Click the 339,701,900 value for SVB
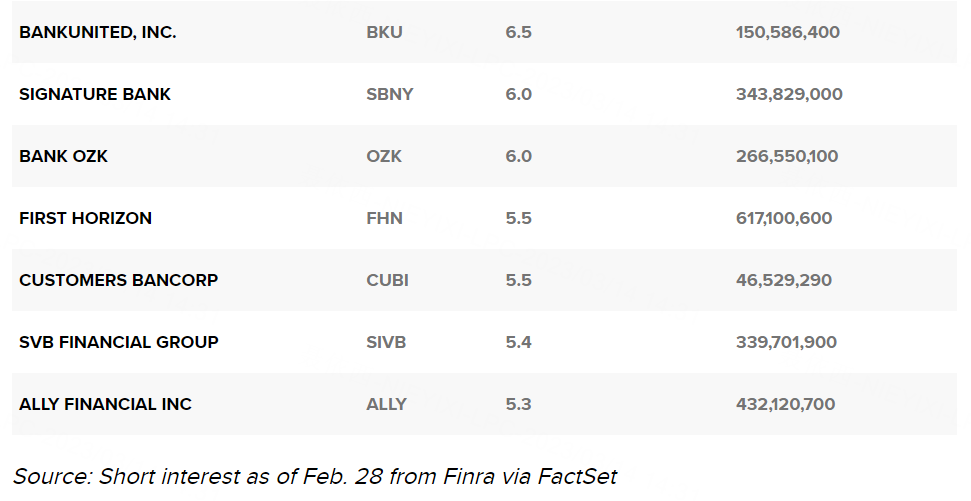Viewport: 971px width, 501px height. (x=786, y=342)
